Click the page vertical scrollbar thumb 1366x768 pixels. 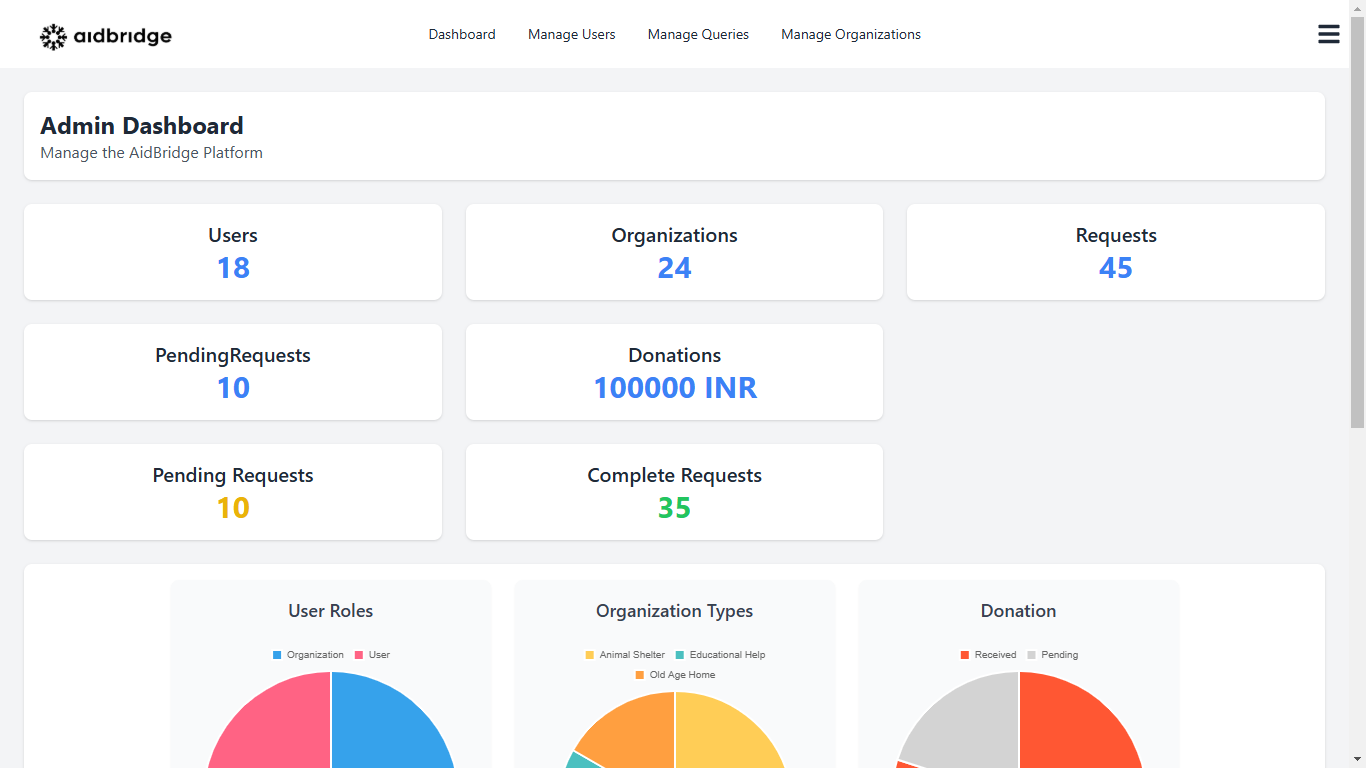tap(1357, 220)
